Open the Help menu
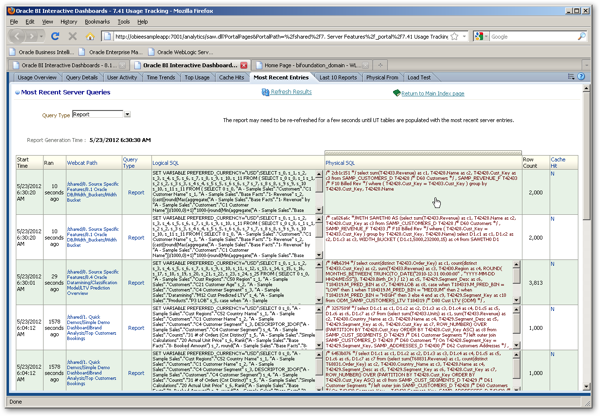Viewport: 600px width, 416px height. pyautogui.click(x=142, y=22)
